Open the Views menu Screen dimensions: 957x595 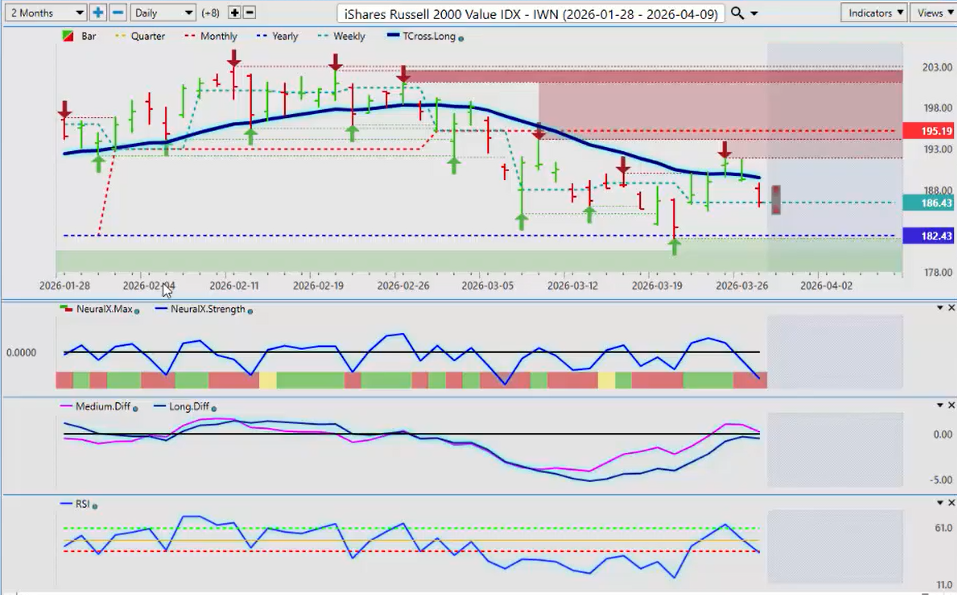click(x=933, y=13)
